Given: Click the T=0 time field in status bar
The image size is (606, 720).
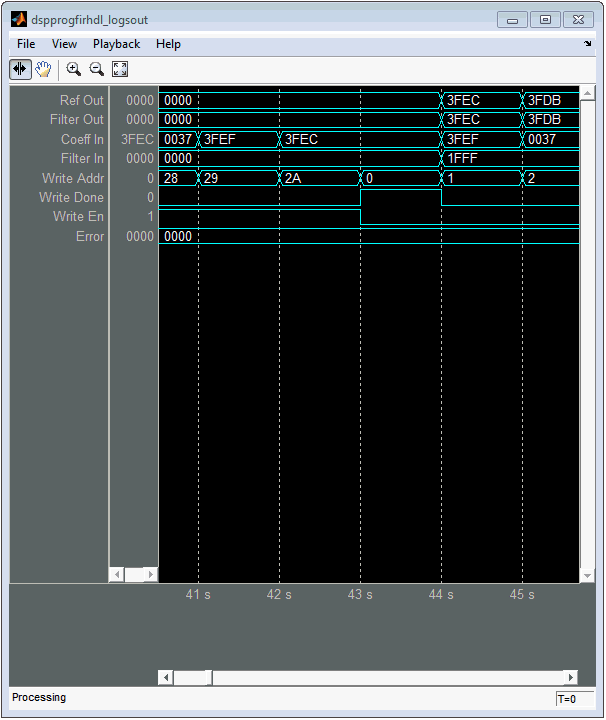Looking at the screenshot, I should 574,698.
